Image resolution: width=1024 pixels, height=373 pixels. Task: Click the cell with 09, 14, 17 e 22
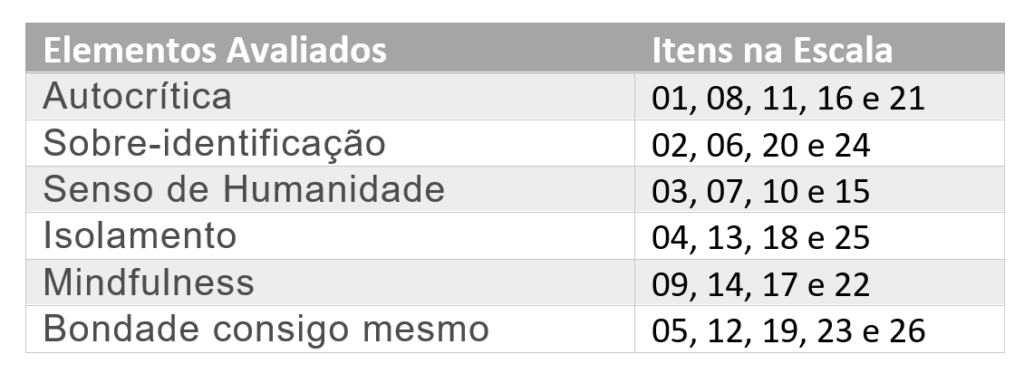click(819, 282)
